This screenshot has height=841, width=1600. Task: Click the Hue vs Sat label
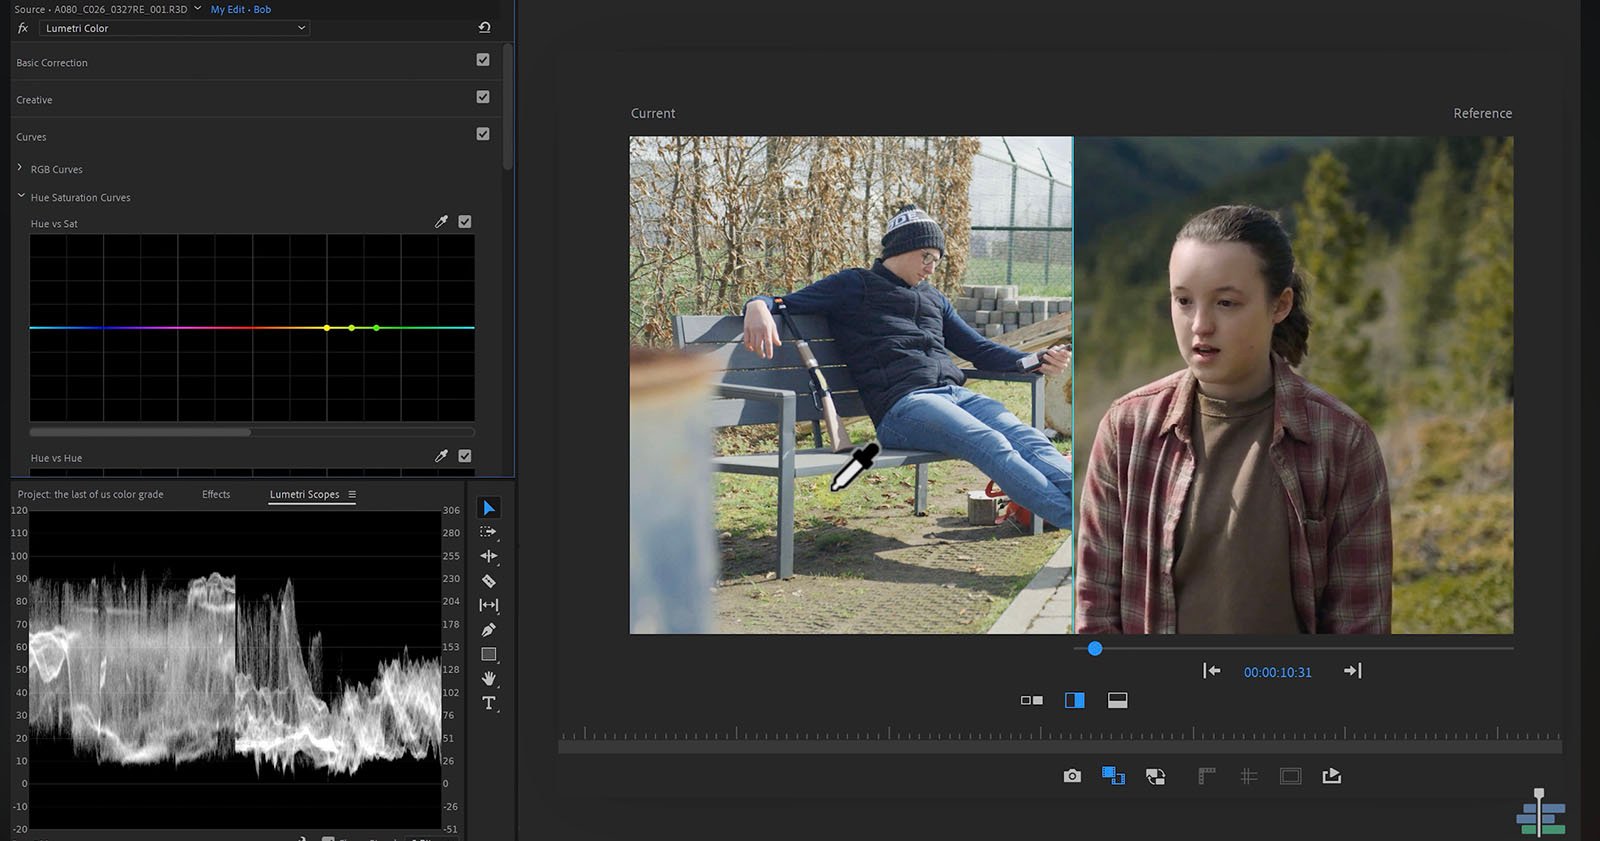pyautogui.click(x=54, y=224)
